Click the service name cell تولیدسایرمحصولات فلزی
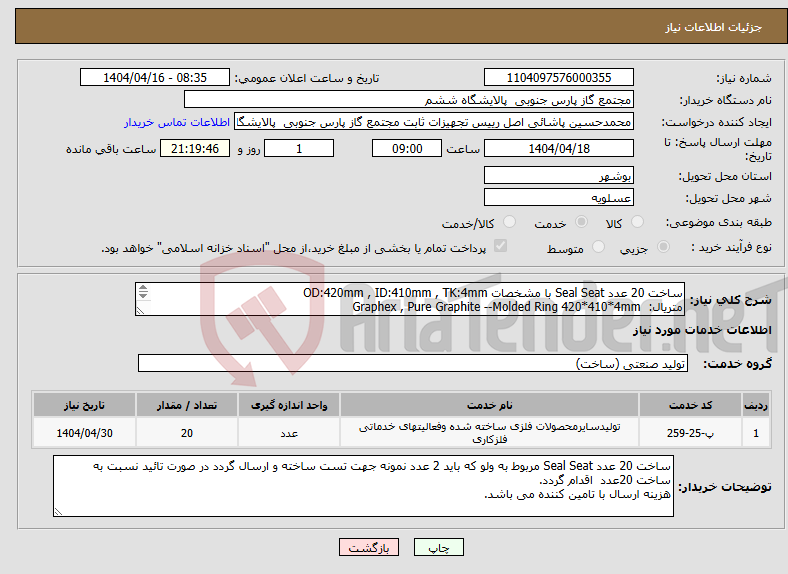The width and height of the screenshot is (788, 574). 489,433
